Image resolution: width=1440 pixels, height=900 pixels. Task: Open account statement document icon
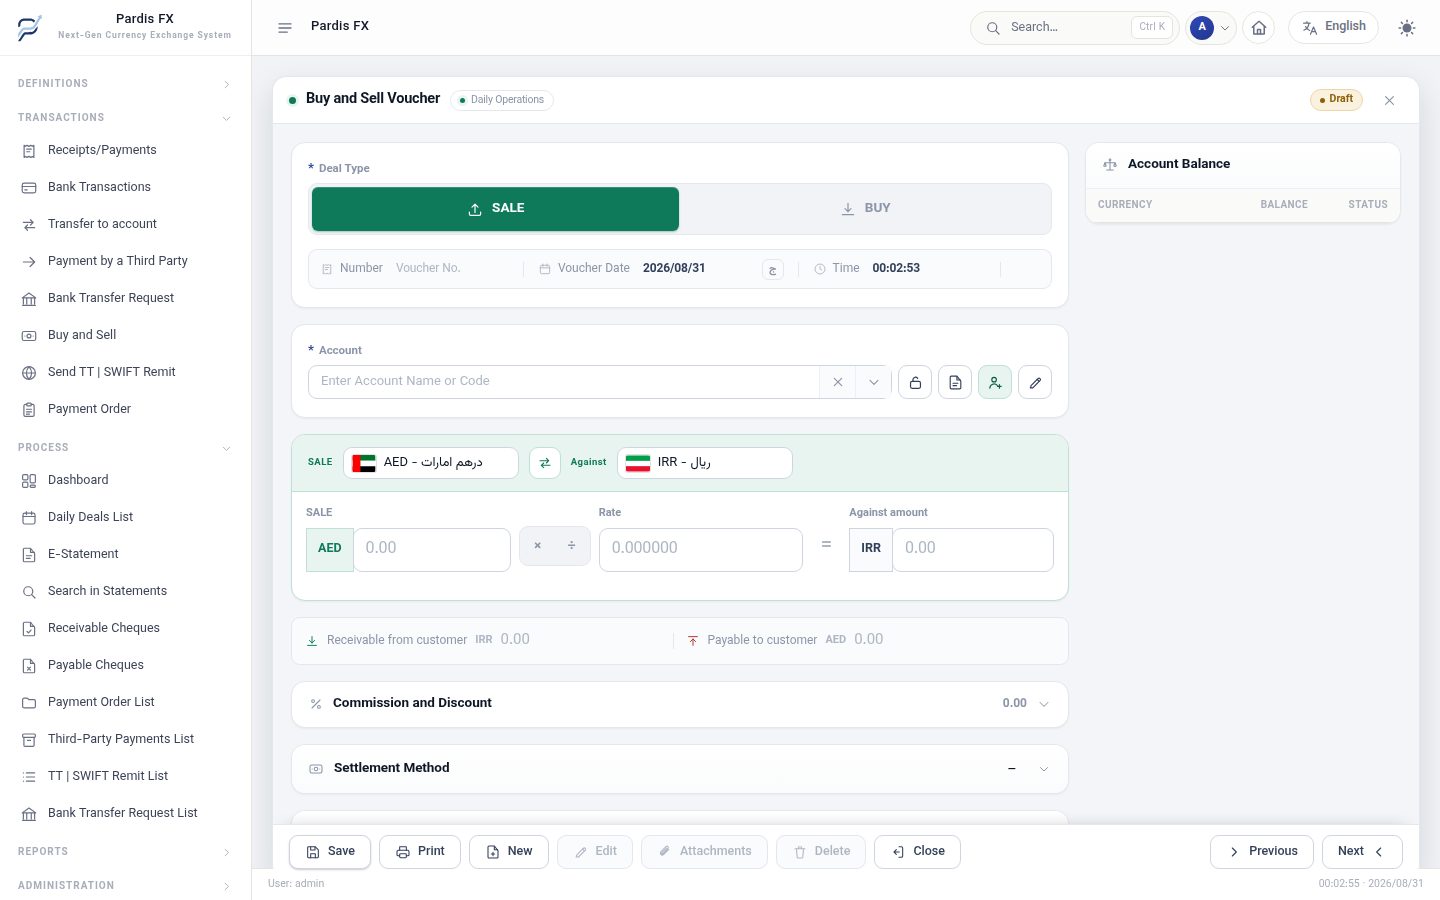(955, 382)
